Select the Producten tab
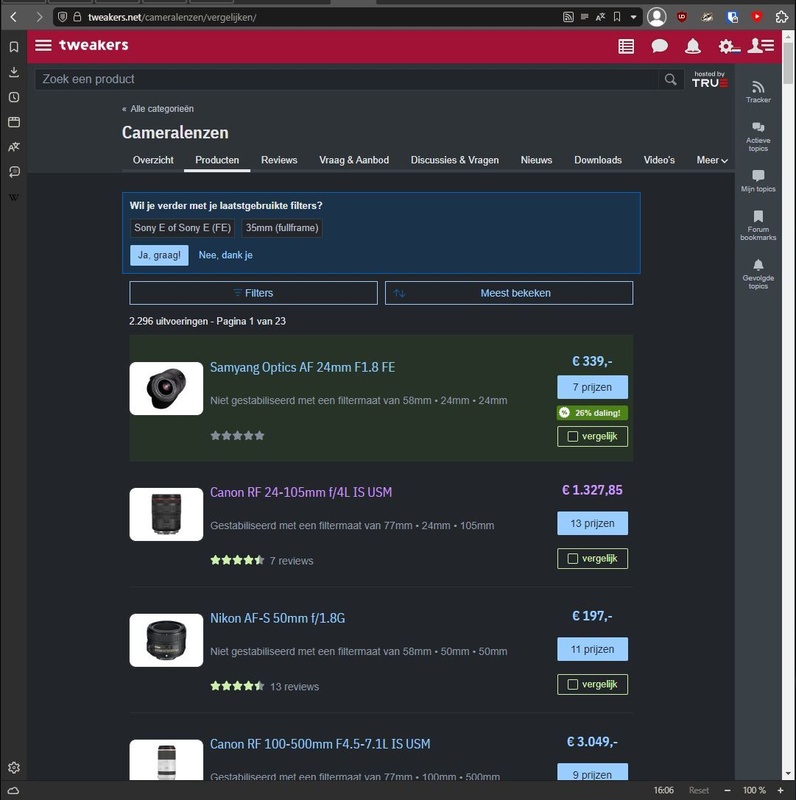Image resolution: width=796 pixels, height=800 pixels. click(x=217, y=160)
